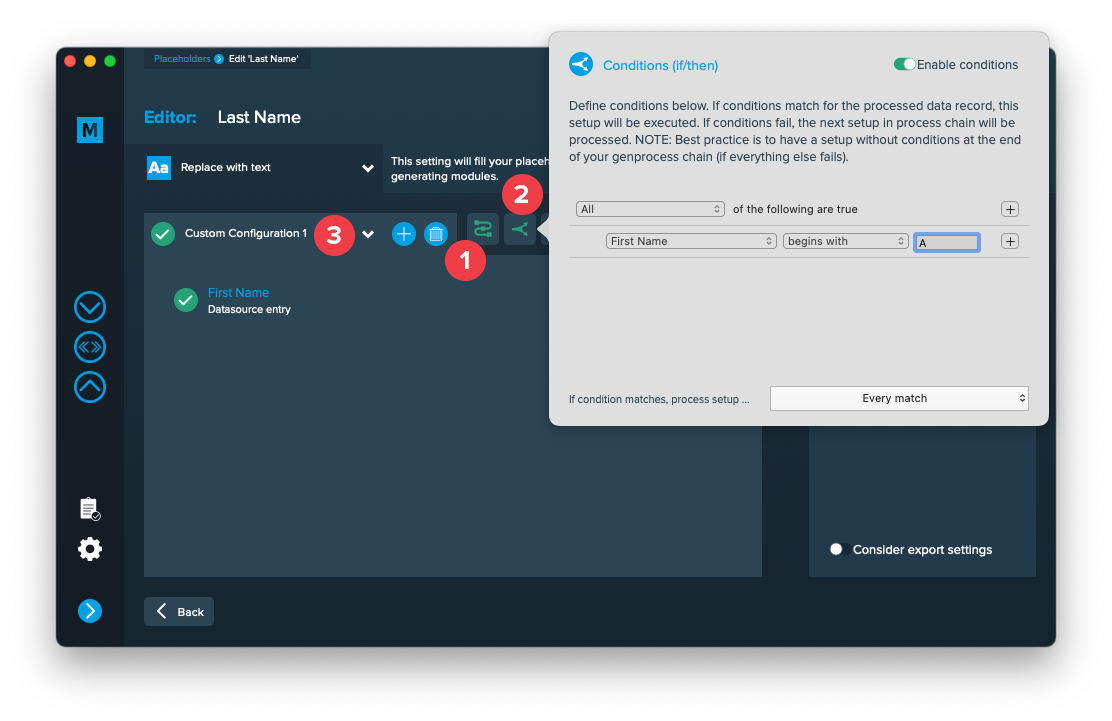This screenshot has width=1112, height=721.
Task: Click the blue M logo icon
Action: pos(90,130)
